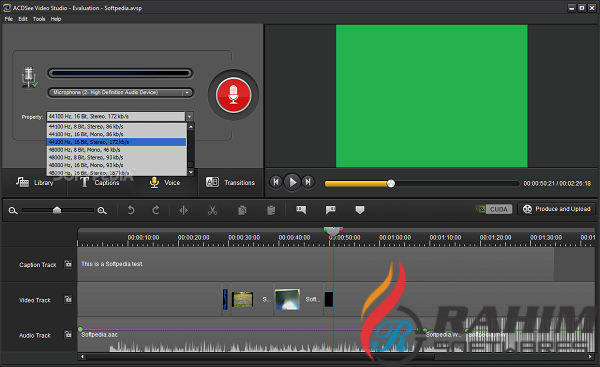Switch to the Captions tab
The width and height of the screenshot is (600, 367).
[99, 183]
